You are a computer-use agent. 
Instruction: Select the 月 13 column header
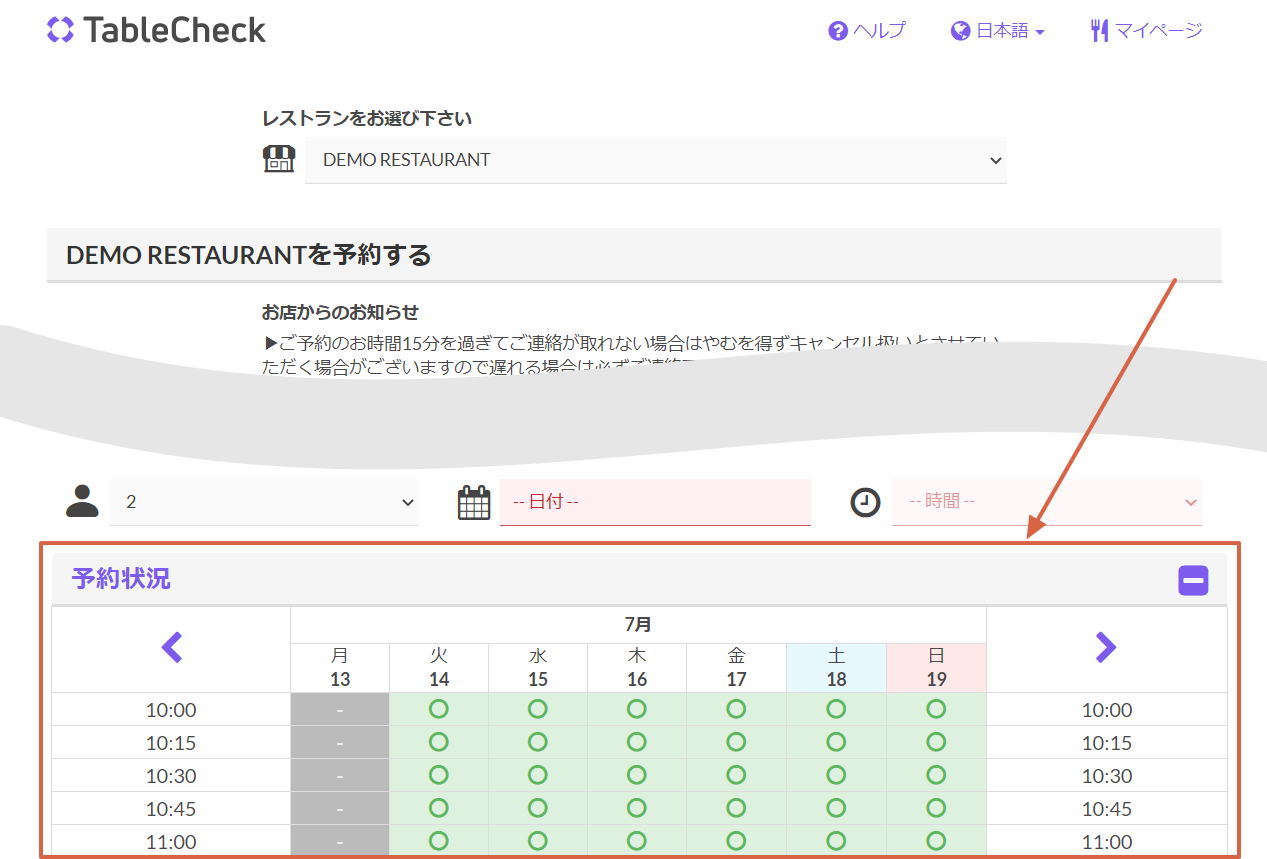tap(340, 668)
